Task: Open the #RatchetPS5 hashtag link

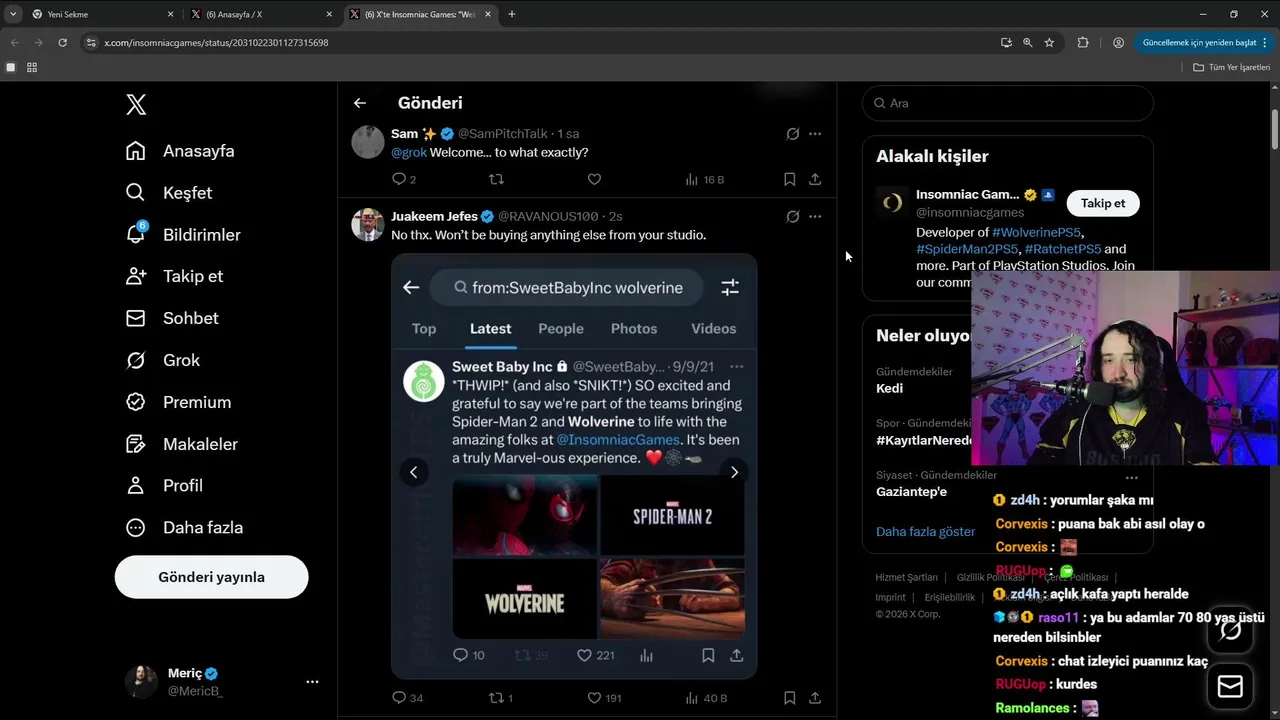Action: [x=1063, y=249]
